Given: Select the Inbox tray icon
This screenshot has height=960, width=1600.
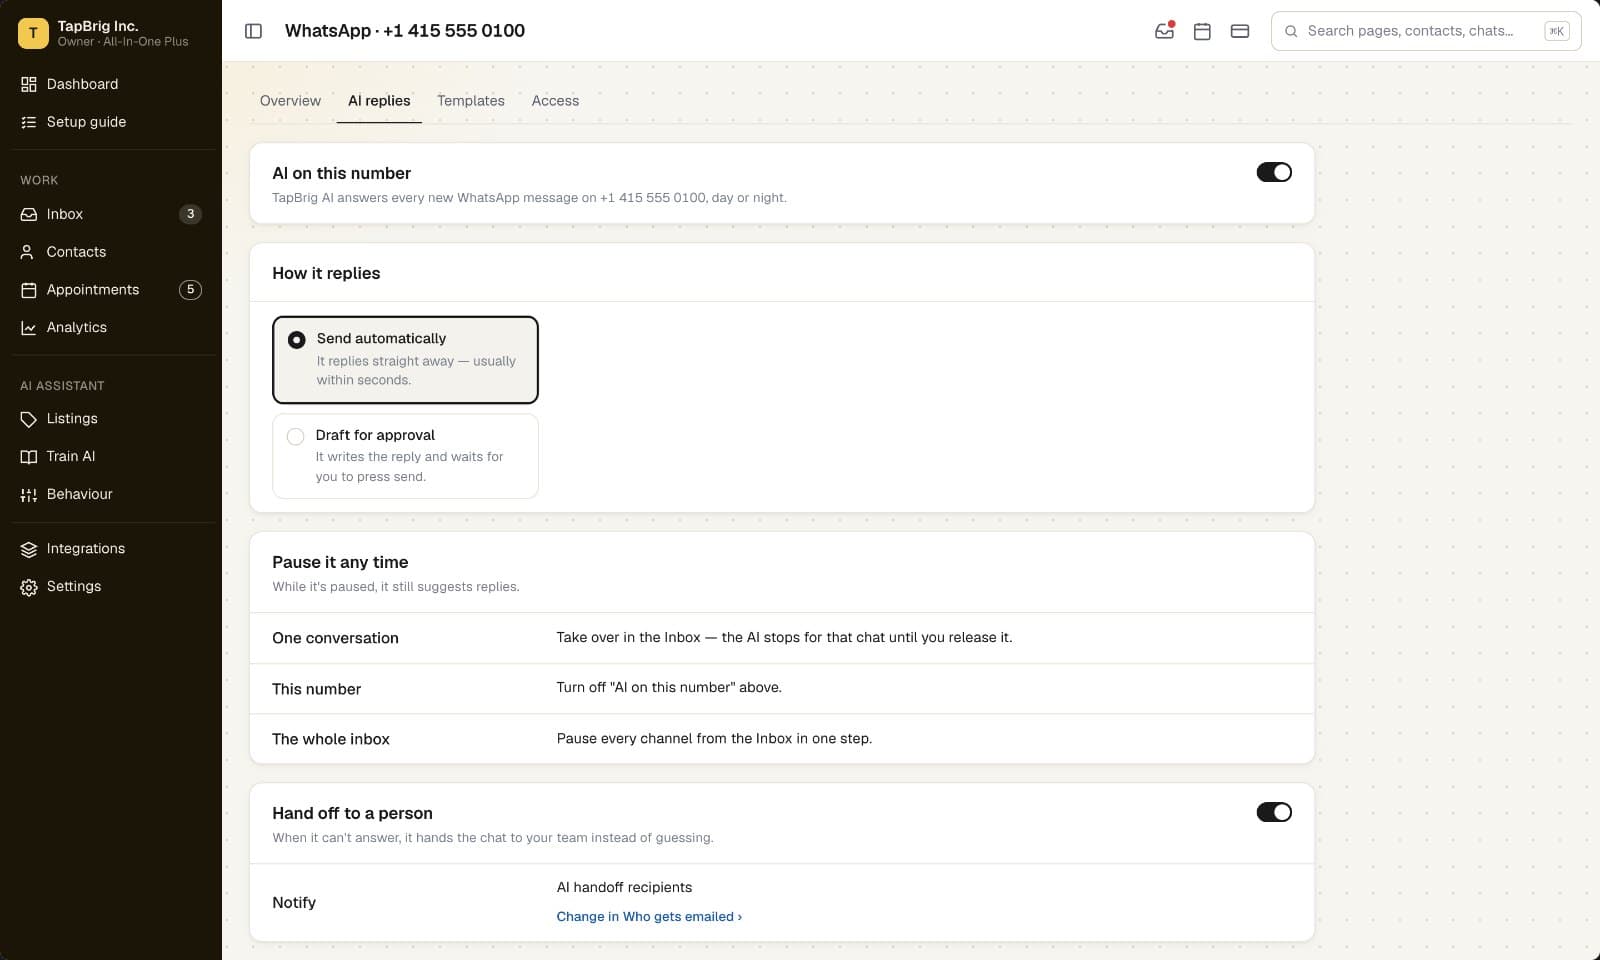Looking at the screenshot, I should click(x=29, y=214).
